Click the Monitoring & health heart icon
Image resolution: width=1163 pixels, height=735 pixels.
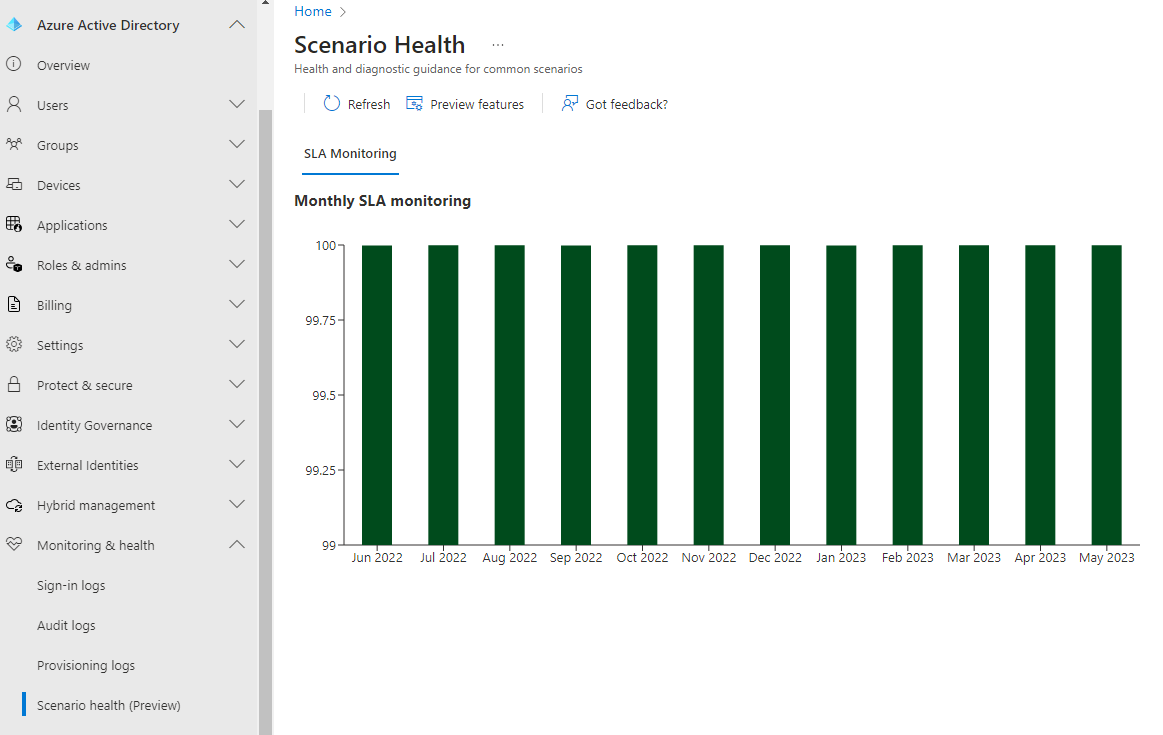click(13, 544)
